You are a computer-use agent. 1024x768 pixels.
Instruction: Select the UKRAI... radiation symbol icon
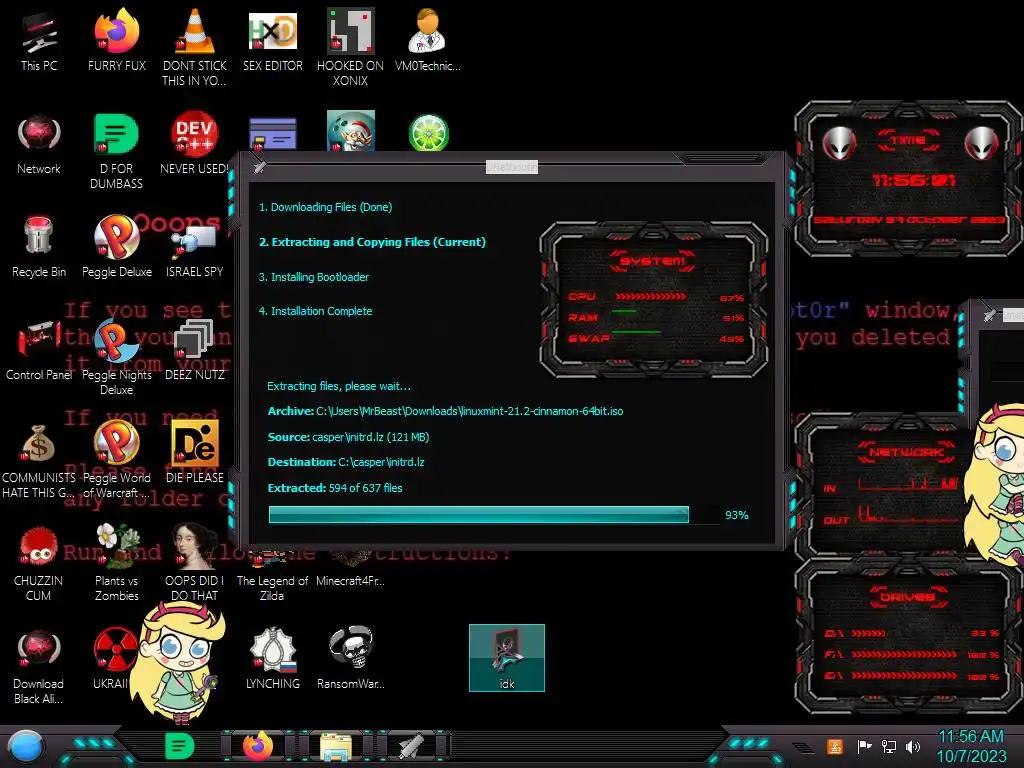point(112,660)
